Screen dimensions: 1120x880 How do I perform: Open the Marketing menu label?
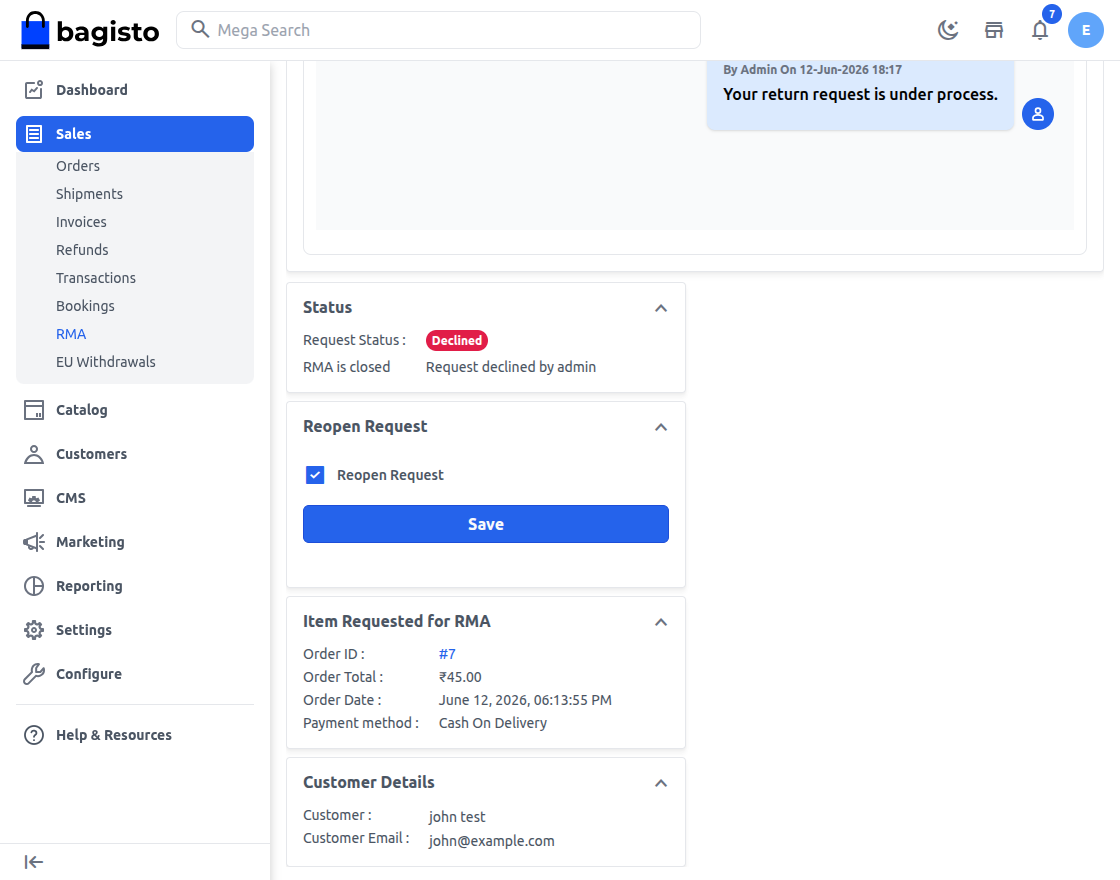90,541
